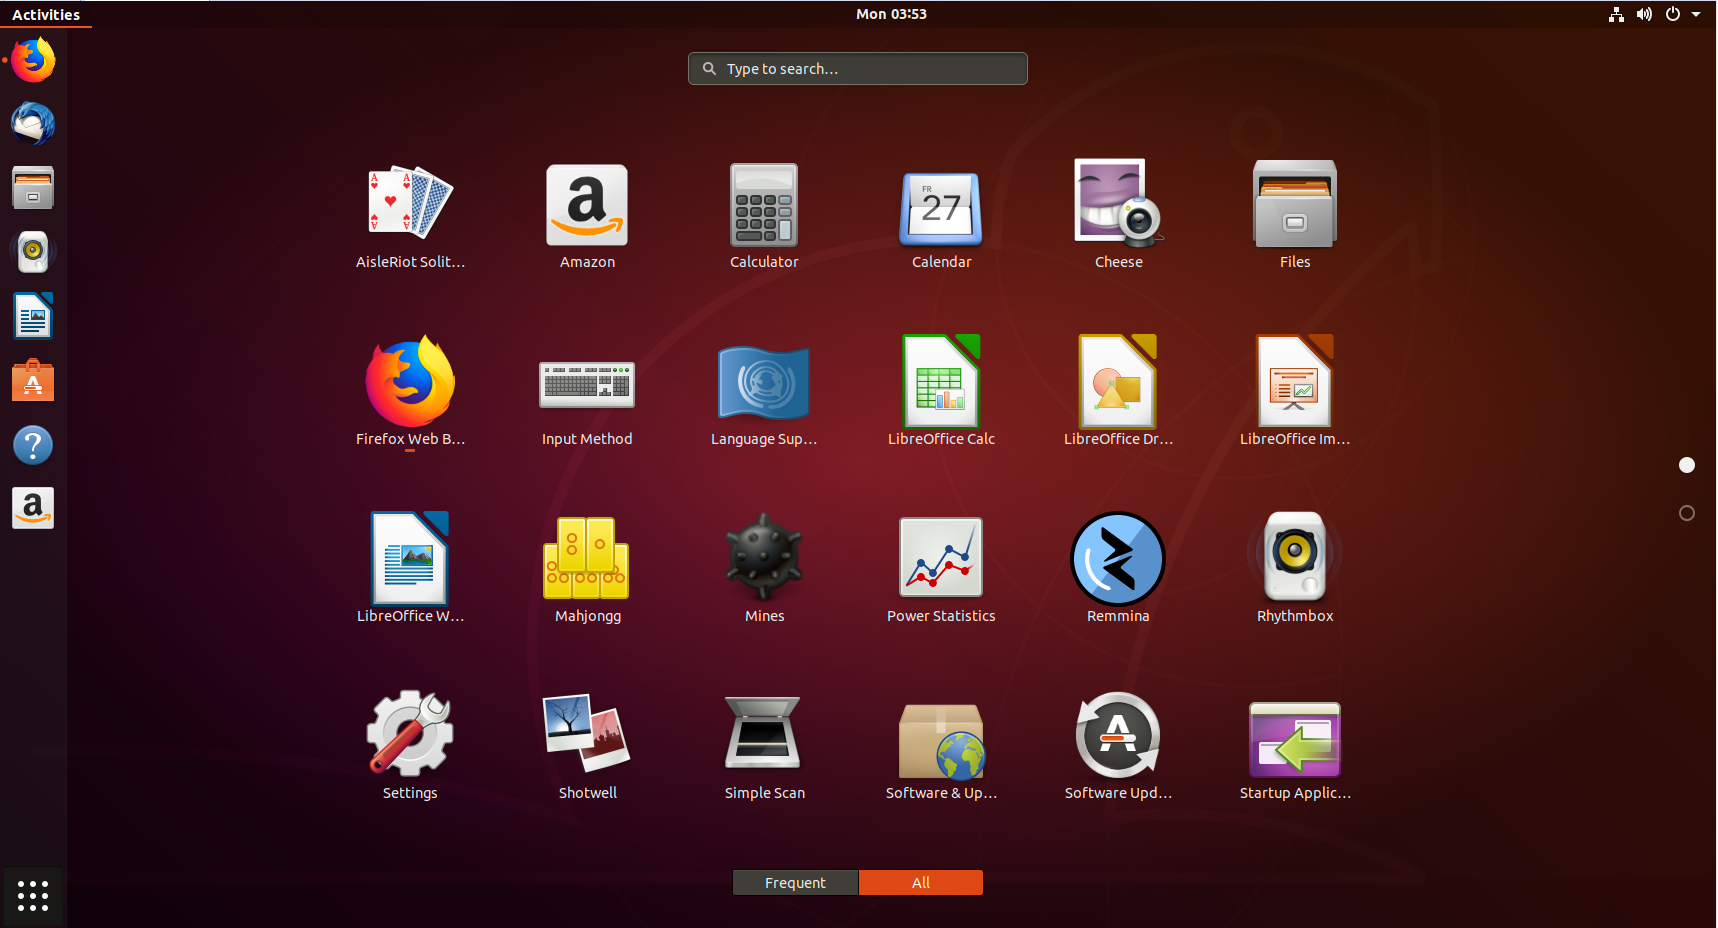1718x928 pixels.
Task: Click the Rhythmbox dock icon
Action: point(33,252)
